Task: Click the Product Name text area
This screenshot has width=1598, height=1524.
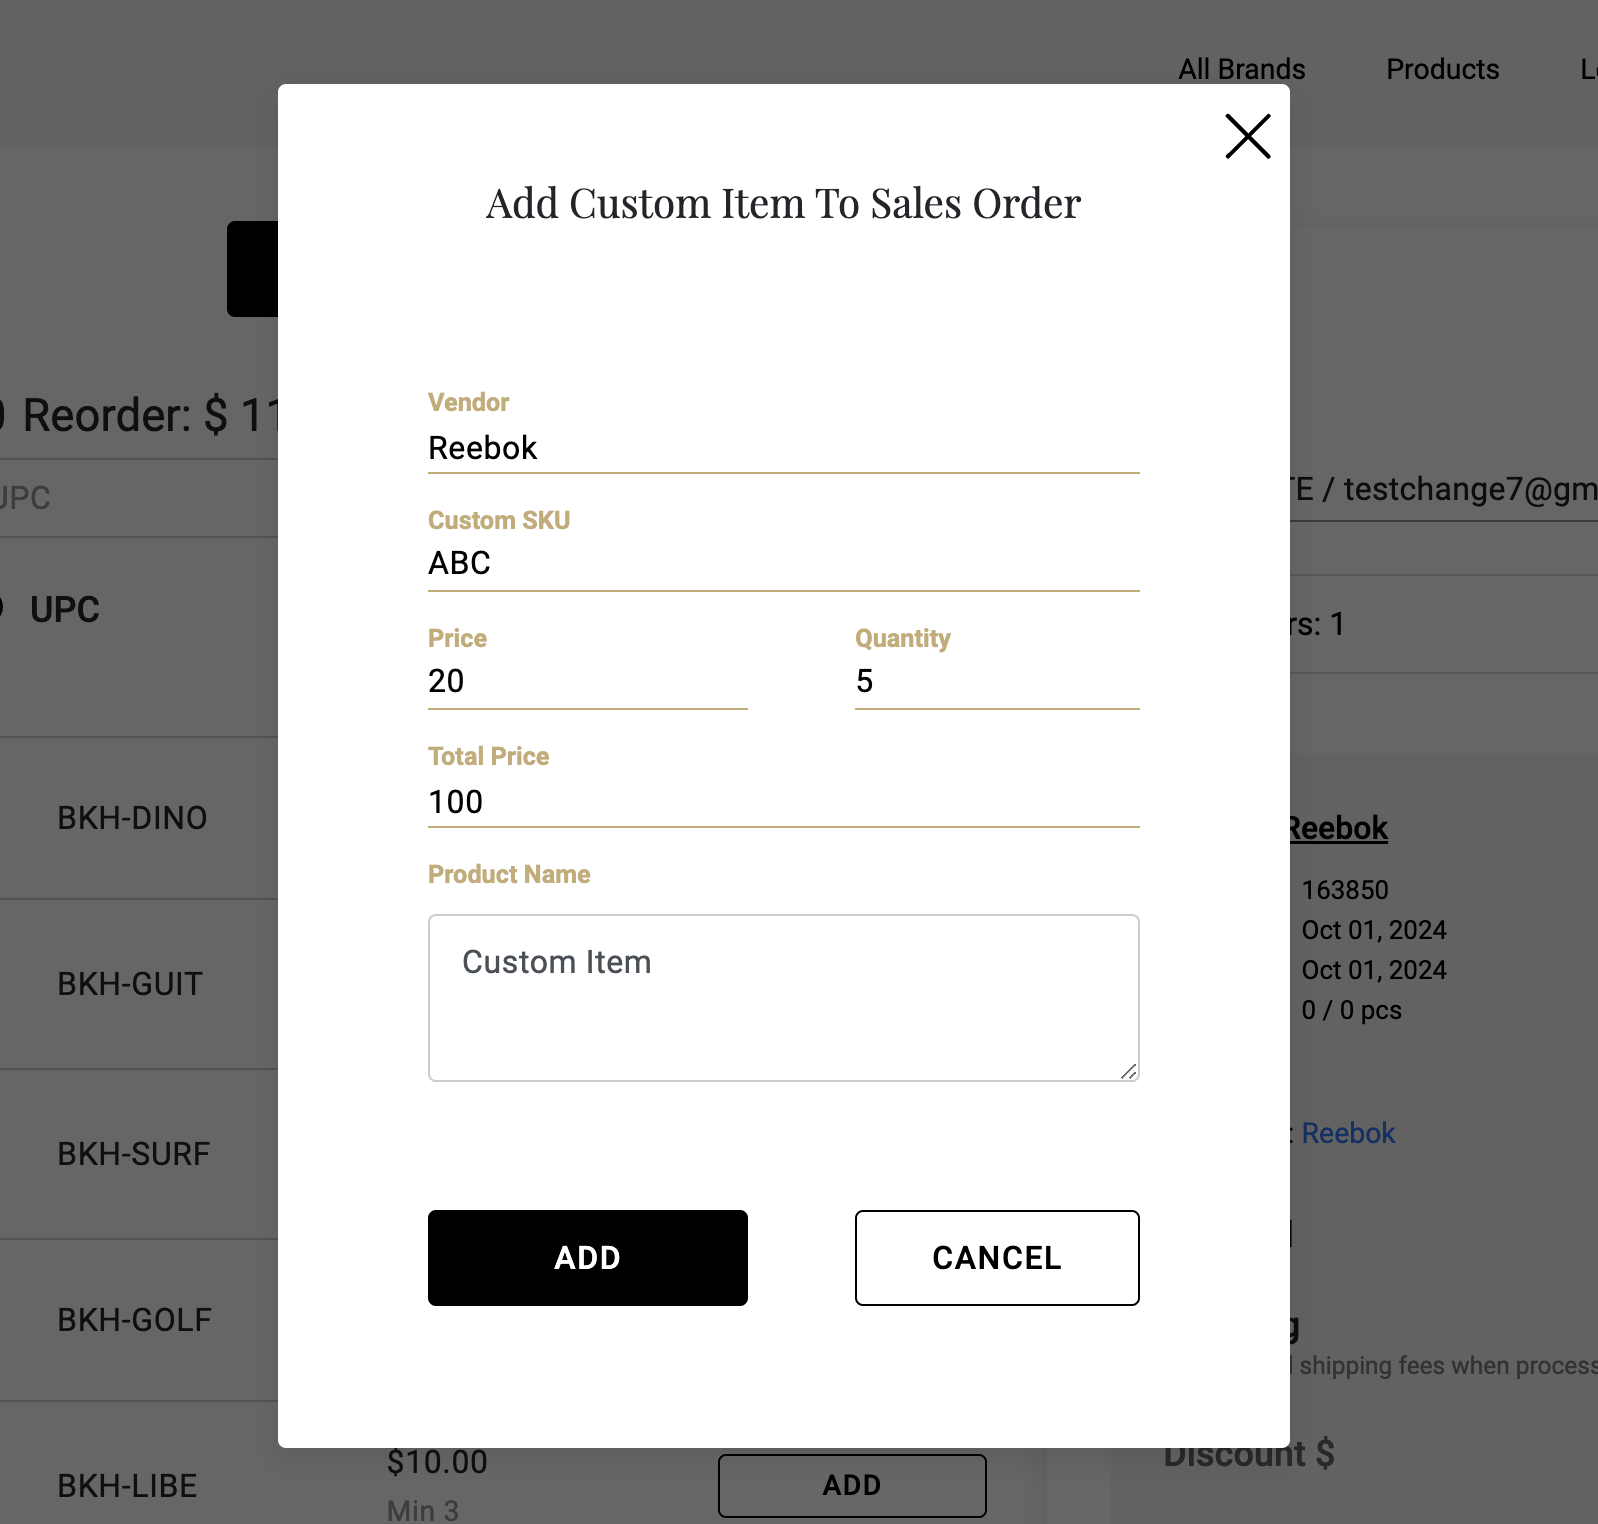Action: pyautogui.click(x=782, y=996)
